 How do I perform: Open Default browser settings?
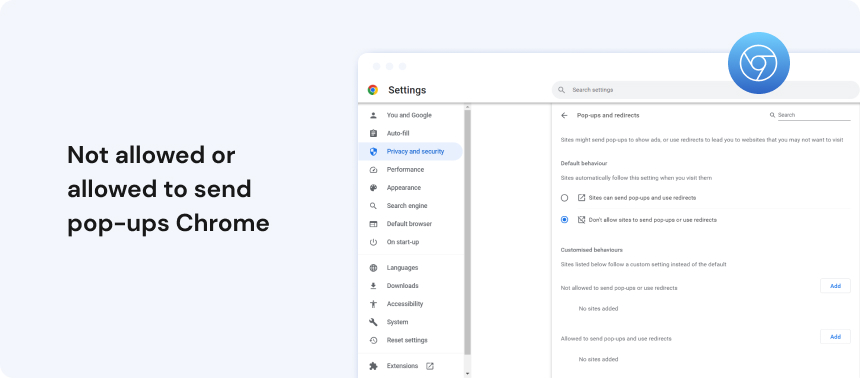(410, 224)
